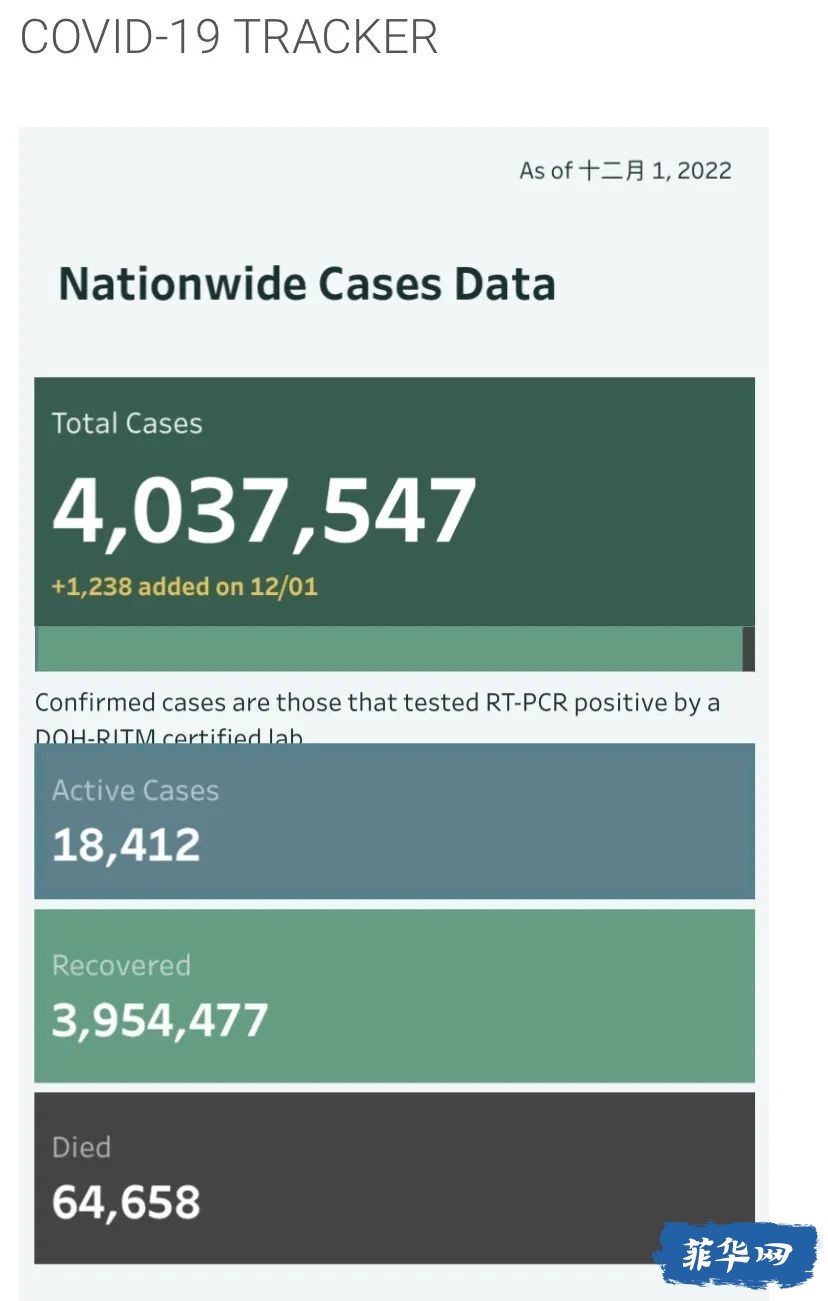
Task: Click the 4,037,547 total cases number
Action: [x=264, y=510]
